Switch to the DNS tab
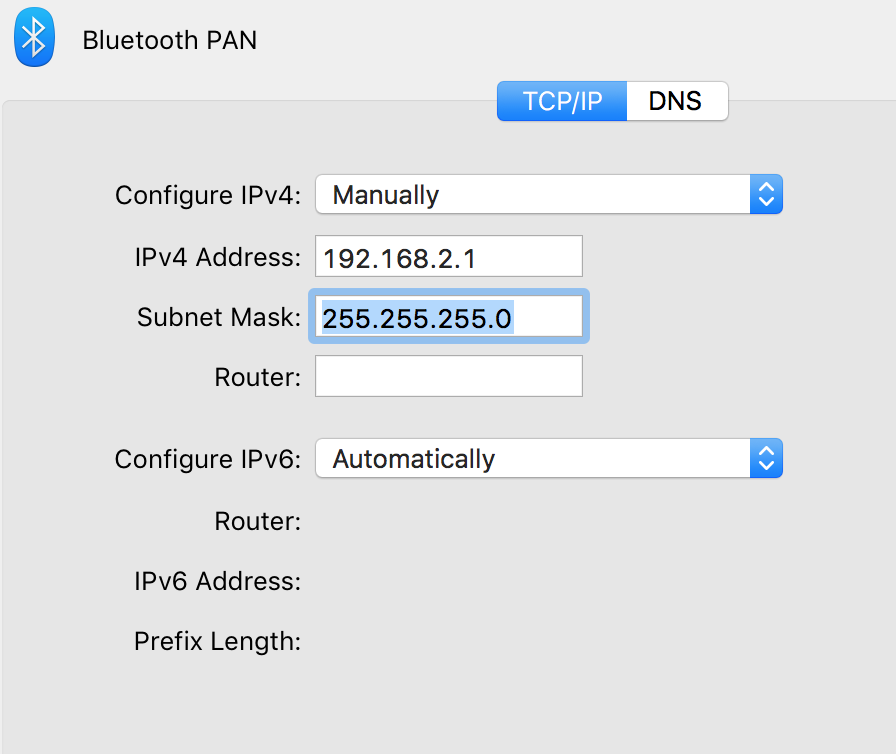Viewport: 896px width, 754px height. 676,101
